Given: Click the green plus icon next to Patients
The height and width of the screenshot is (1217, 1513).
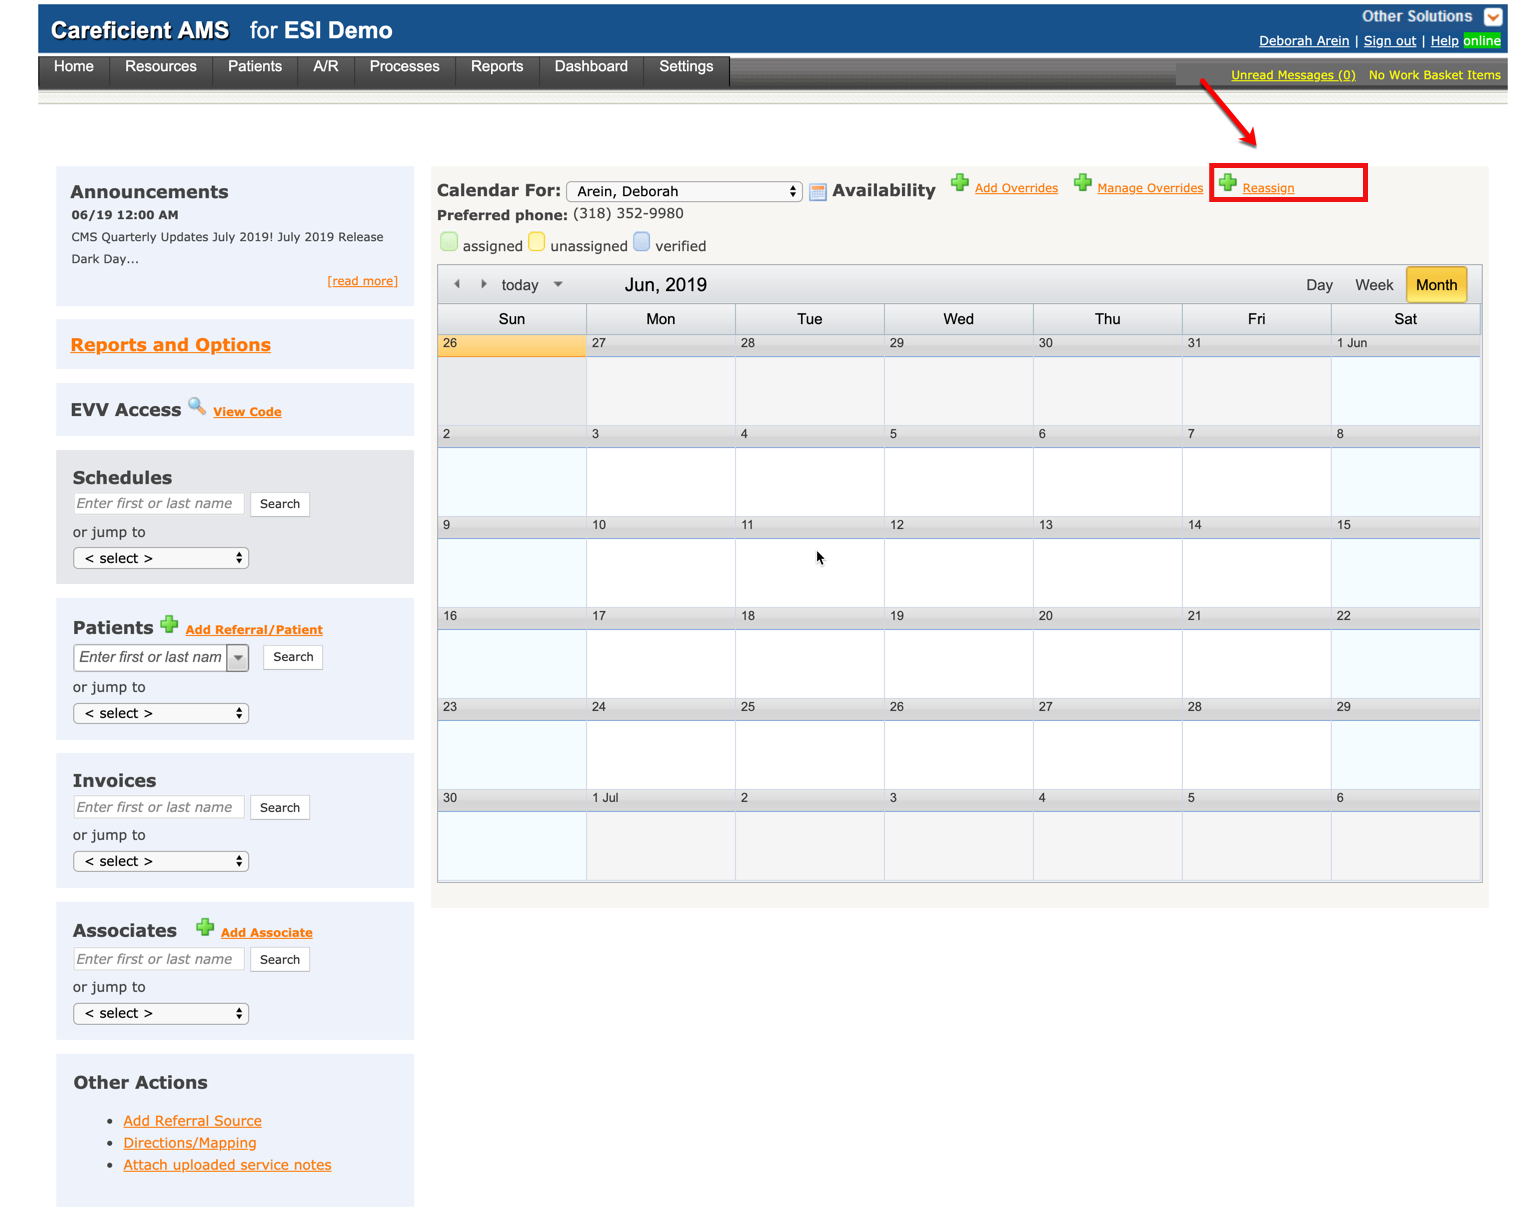Looking at the screenshot, I should pos(169,625).
